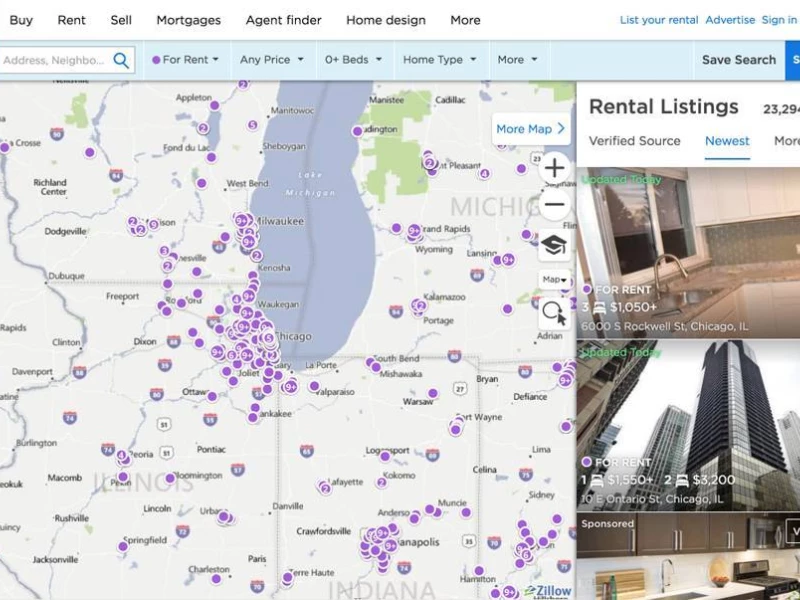Image resolution: width=800 pixels, height=600 pixels.
Task: Open the 6000 S Rockwell St listing
Action: 688,253
